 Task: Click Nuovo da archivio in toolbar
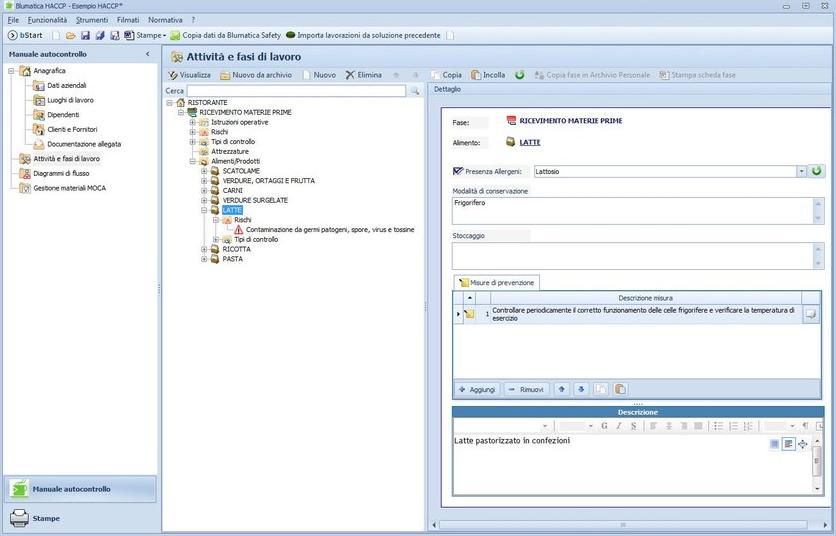(256, 75)
